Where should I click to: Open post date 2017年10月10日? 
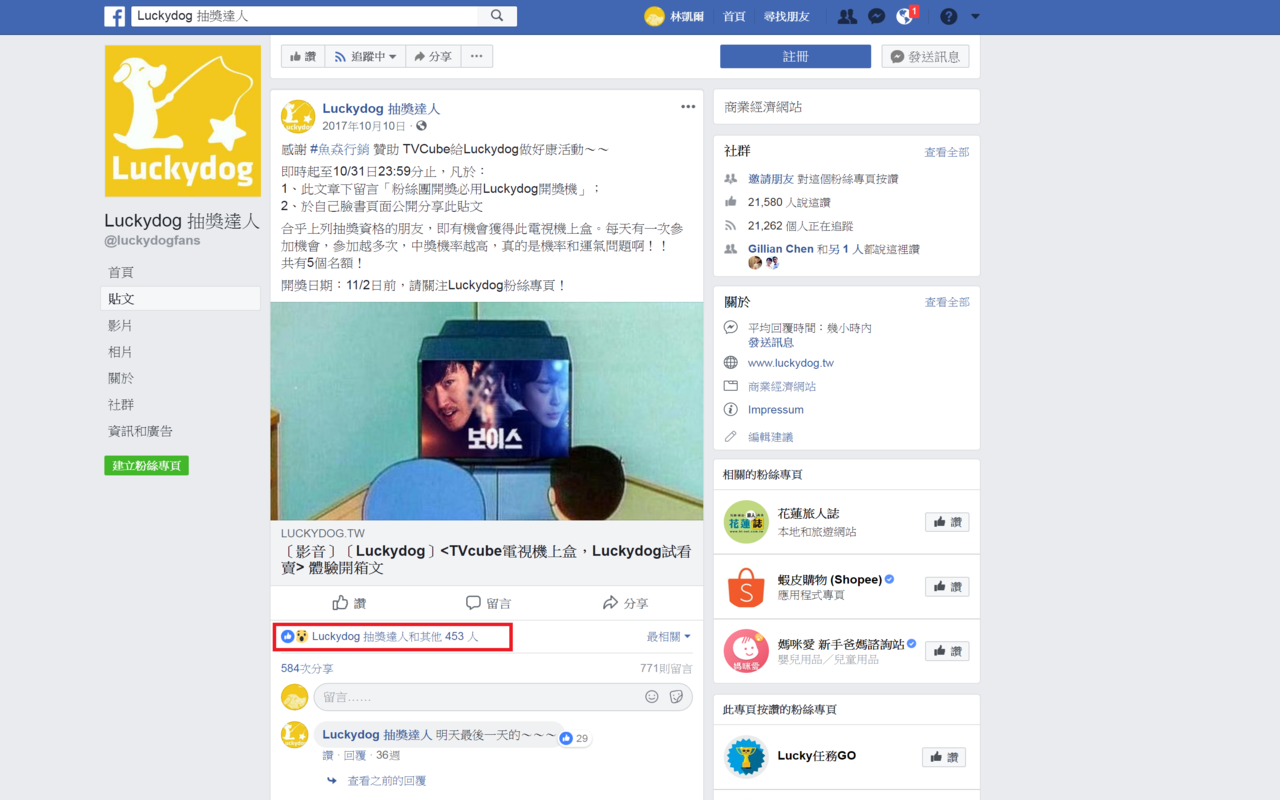point(364,126)
